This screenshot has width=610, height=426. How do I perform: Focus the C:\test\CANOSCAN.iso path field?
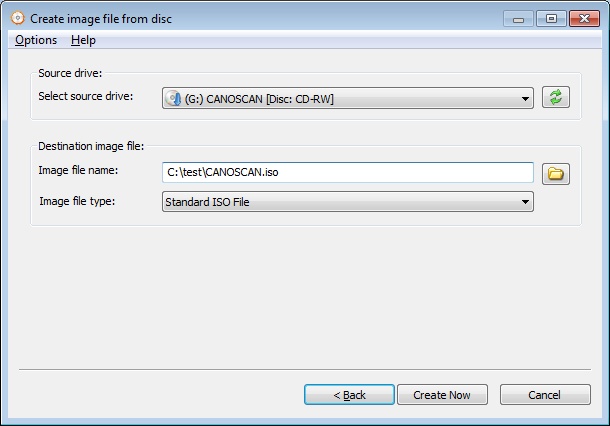click(348, 172)
